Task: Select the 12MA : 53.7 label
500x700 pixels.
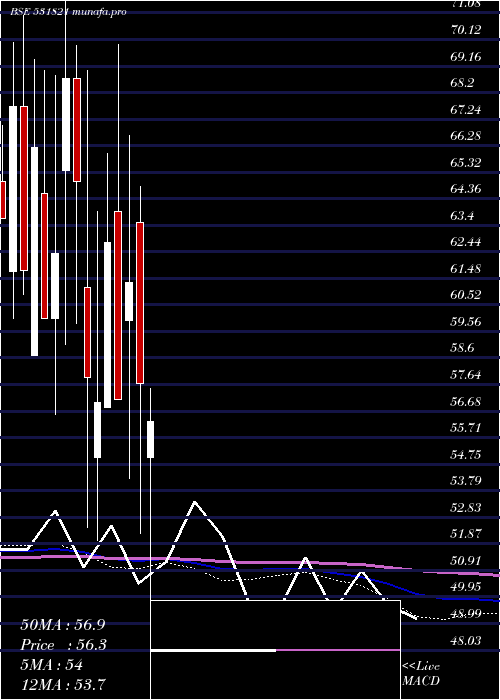Action: (x=63, y=684)
